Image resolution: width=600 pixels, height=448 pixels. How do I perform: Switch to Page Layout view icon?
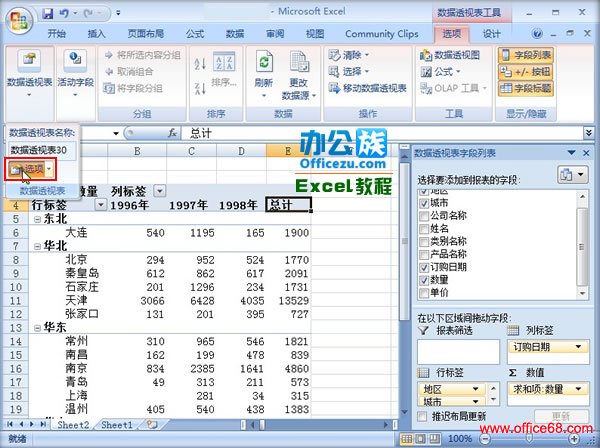click(x=421, y=438)
